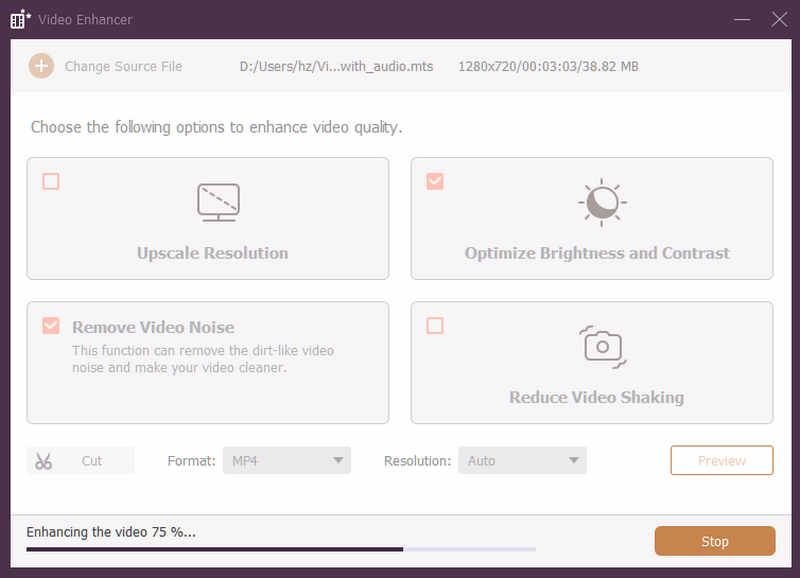Click the Reduce Video Shaking title text
The height and width of the screenshot is (578, 800).
tap(596, 397)
